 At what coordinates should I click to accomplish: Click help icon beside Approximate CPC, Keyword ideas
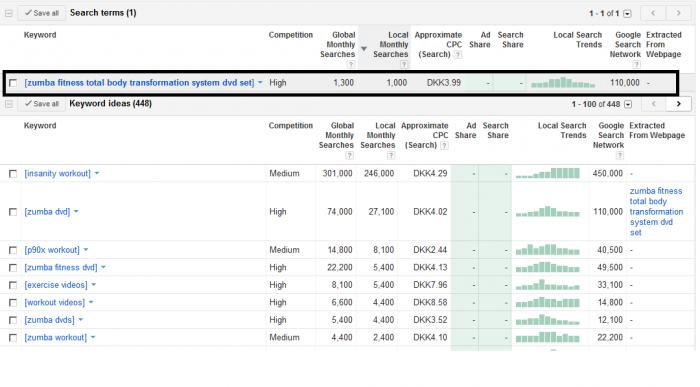pyautogui.click(x=444, y=146)
